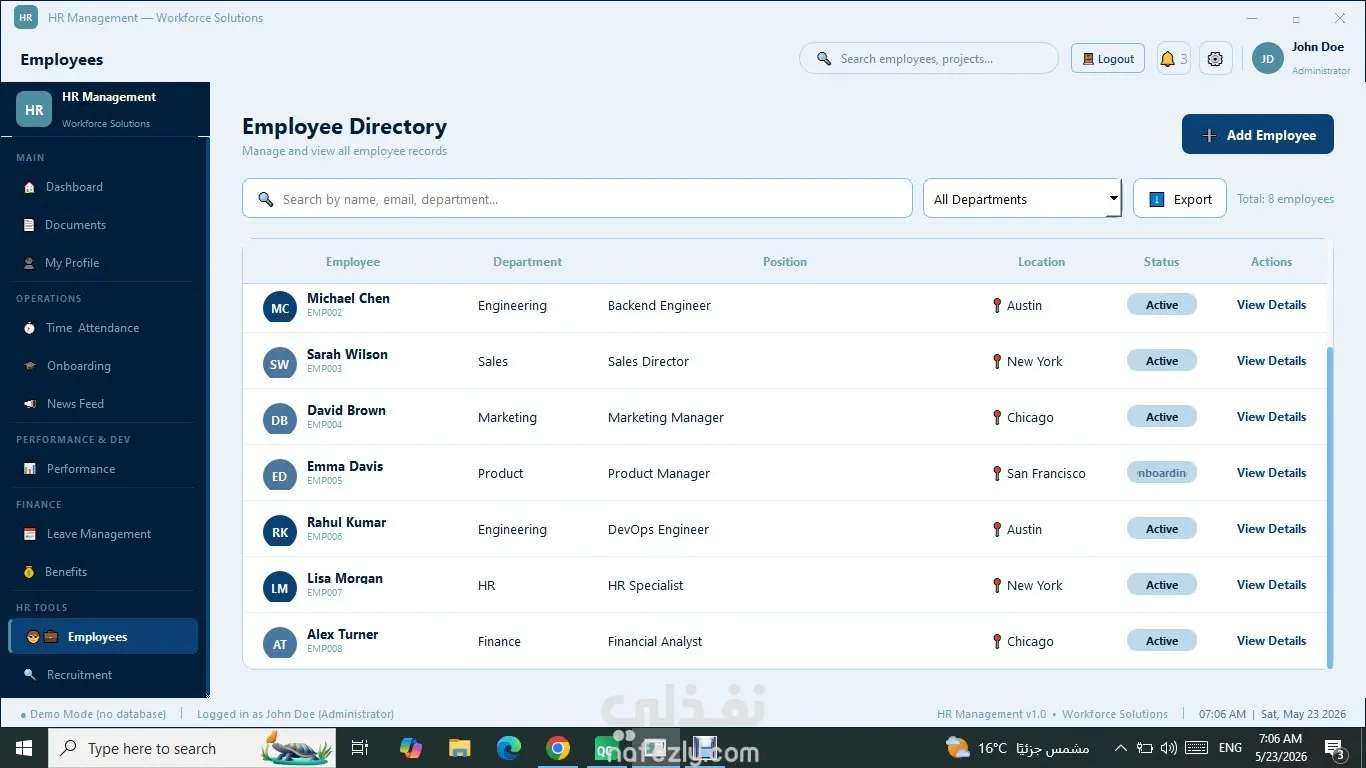1366x768 pixels.
Task: Click Emma Davis's ED avatar
Action: [x=280, y=476]
